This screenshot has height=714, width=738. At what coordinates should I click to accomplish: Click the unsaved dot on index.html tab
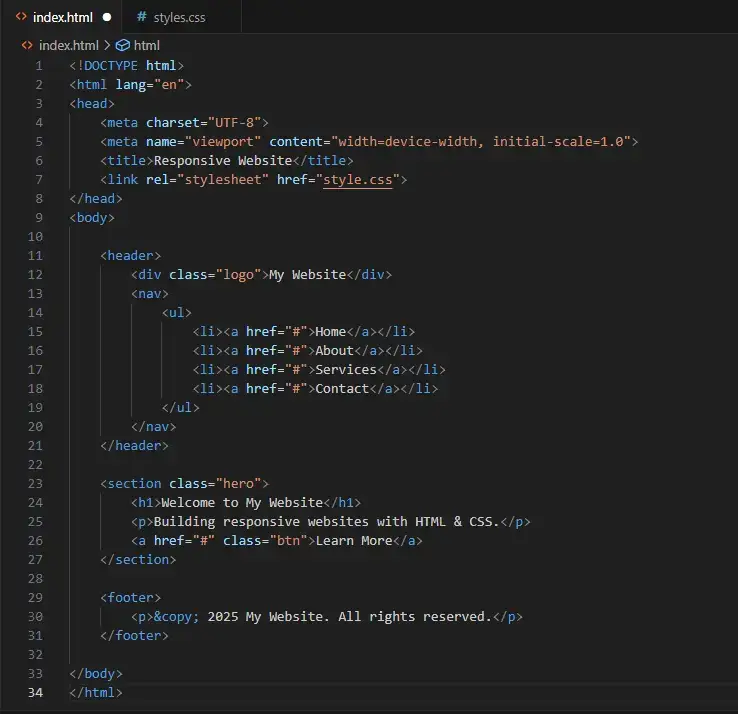coord(107,17)
